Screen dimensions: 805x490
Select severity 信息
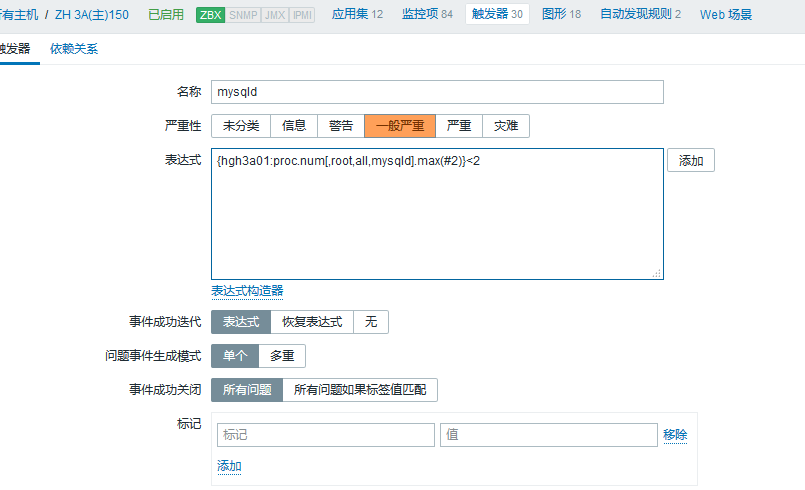click(x=293, y=126)
